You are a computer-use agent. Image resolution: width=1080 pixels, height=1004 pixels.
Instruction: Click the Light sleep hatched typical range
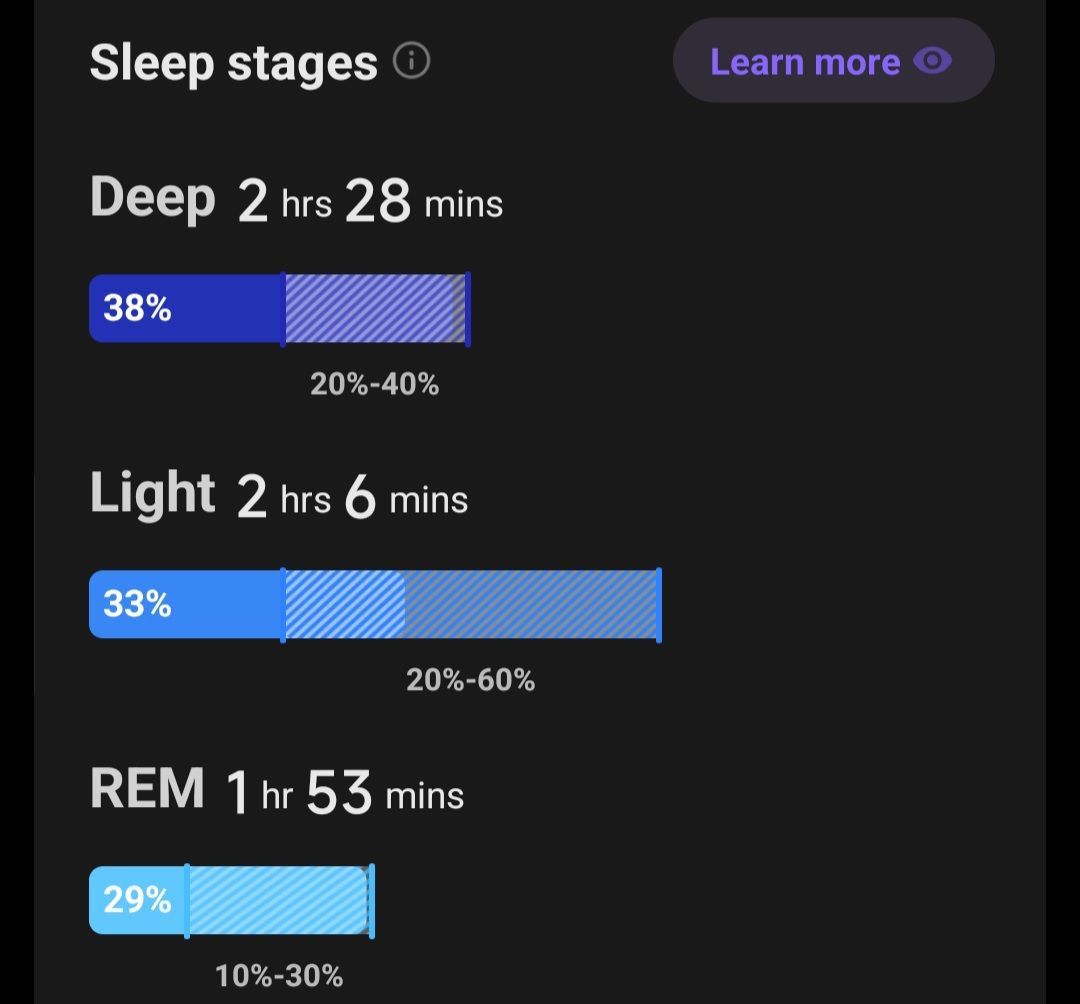point(470,604)
